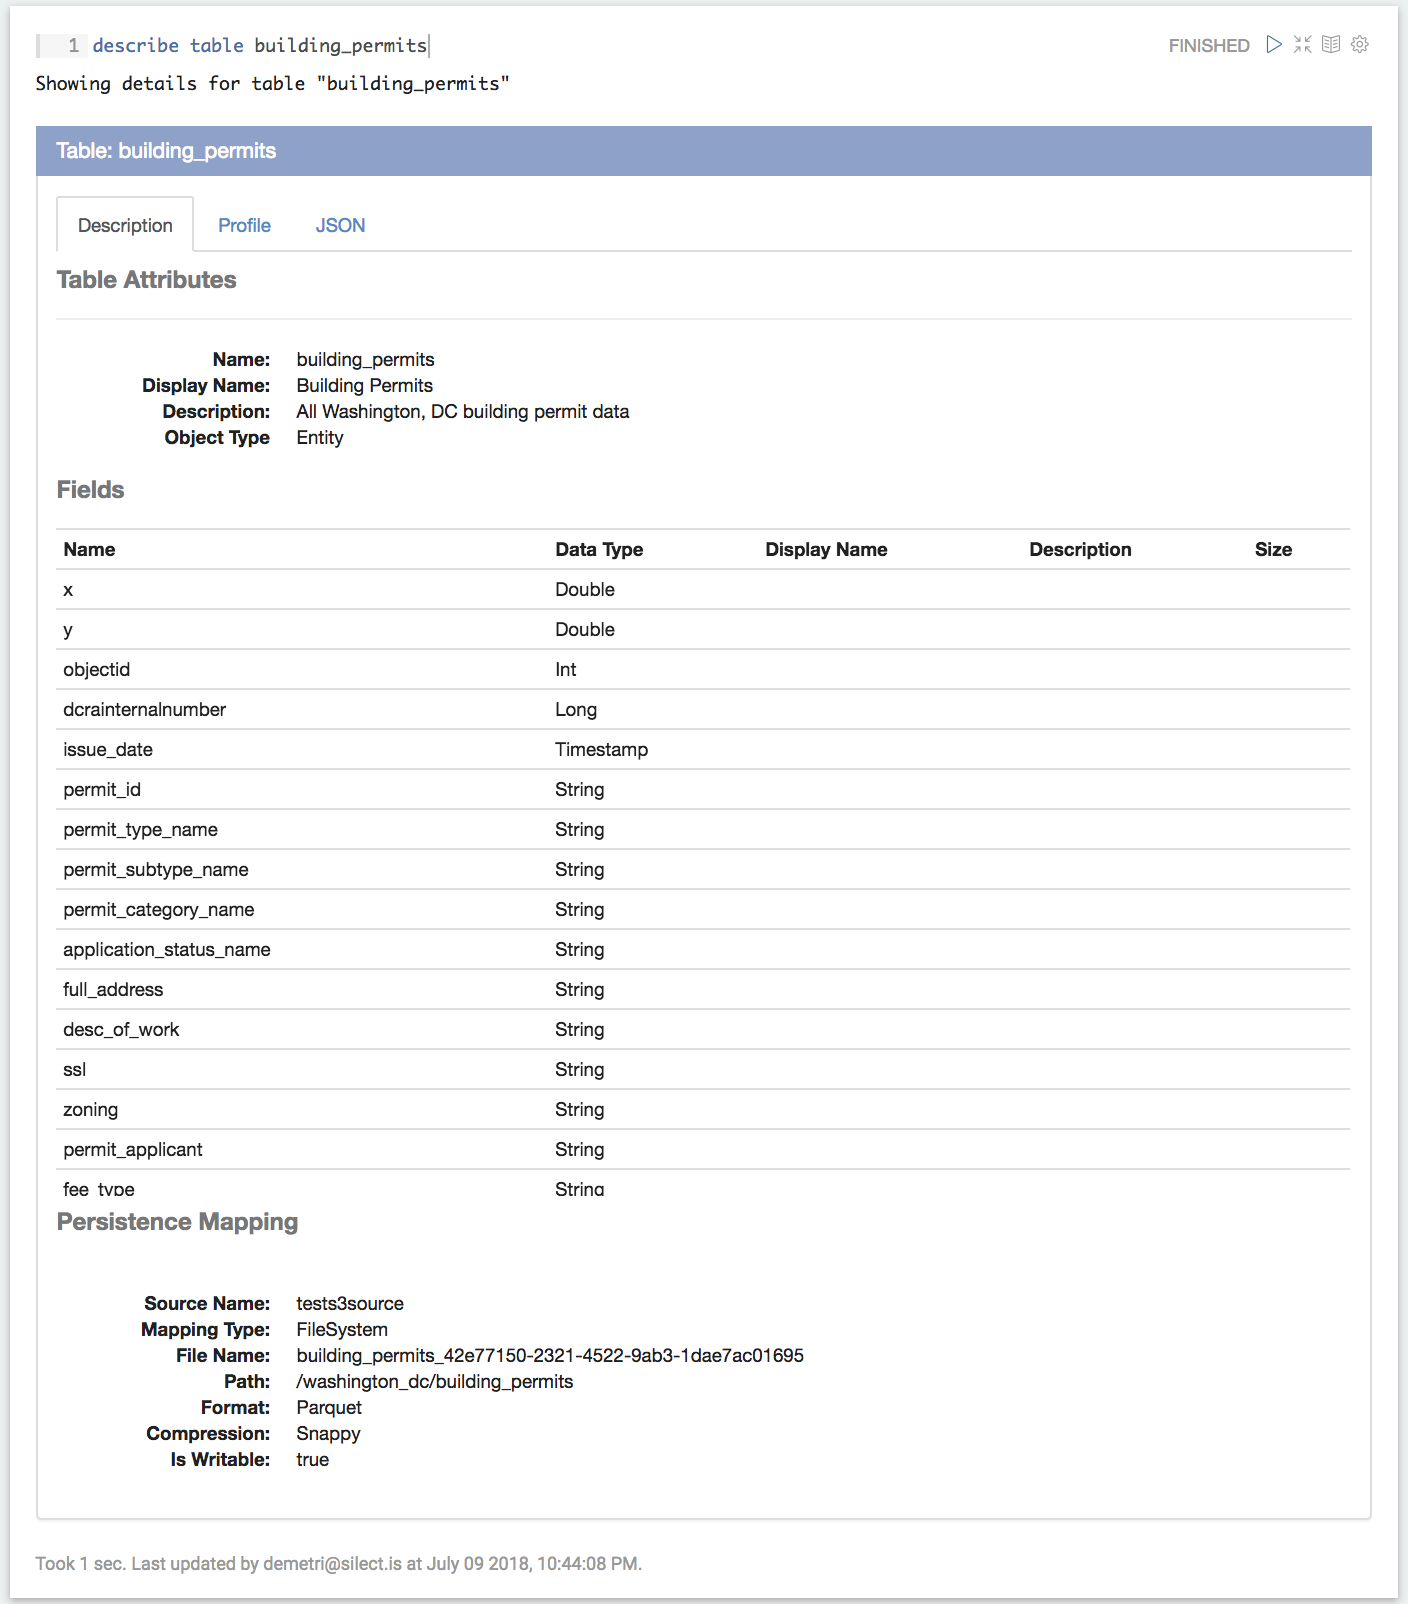Select the field name 'y'
Image resolution: width=1408 pixels, height=1604 pixels.
tap(68, 630)
